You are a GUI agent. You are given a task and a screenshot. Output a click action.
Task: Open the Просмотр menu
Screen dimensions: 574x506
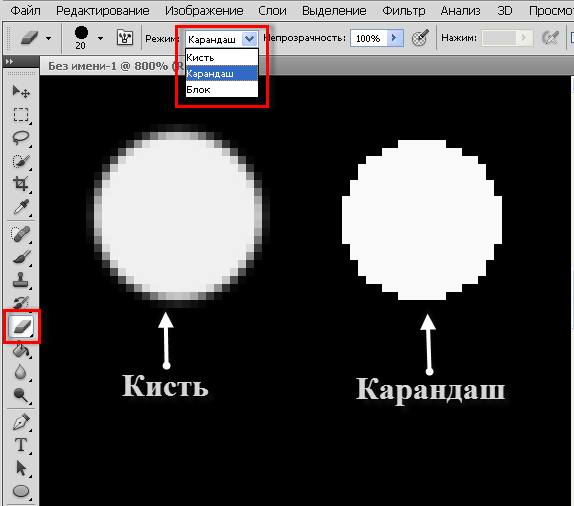(x=551, y=11)
